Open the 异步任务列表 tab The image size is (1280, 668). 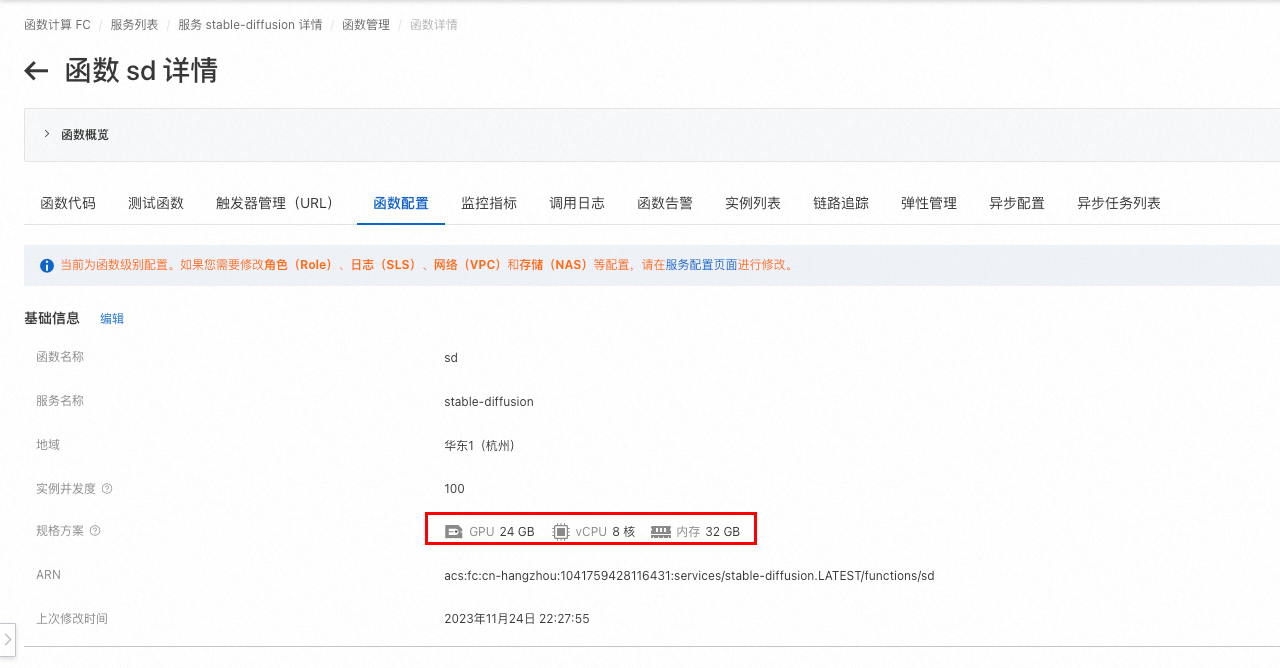click(1119, 203)
